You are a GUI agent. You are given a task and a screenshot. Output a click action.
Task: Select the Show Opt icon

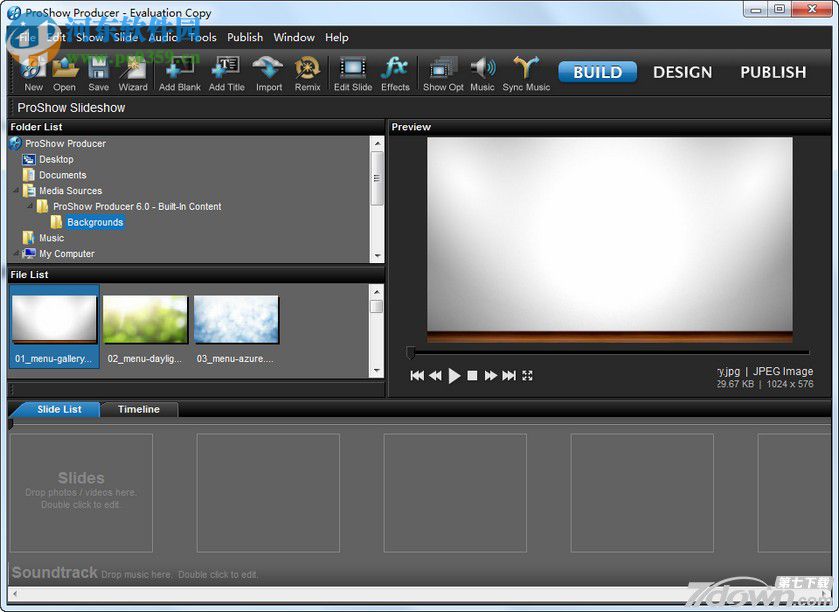(x=441, y=72)
